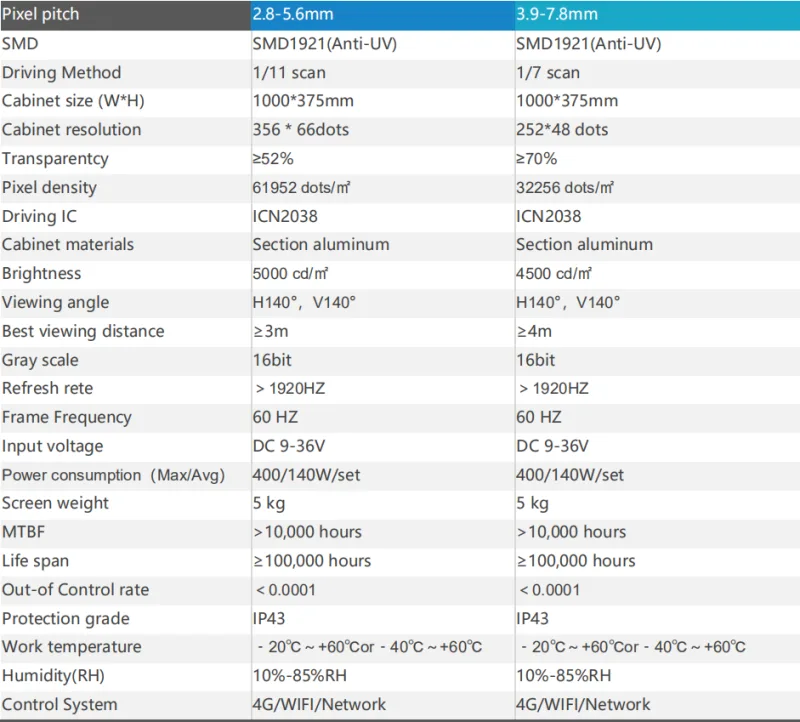800x722 pixels.
Task: Click the 4500 cd/㎡ brightness cell
Action: (554, 273)
